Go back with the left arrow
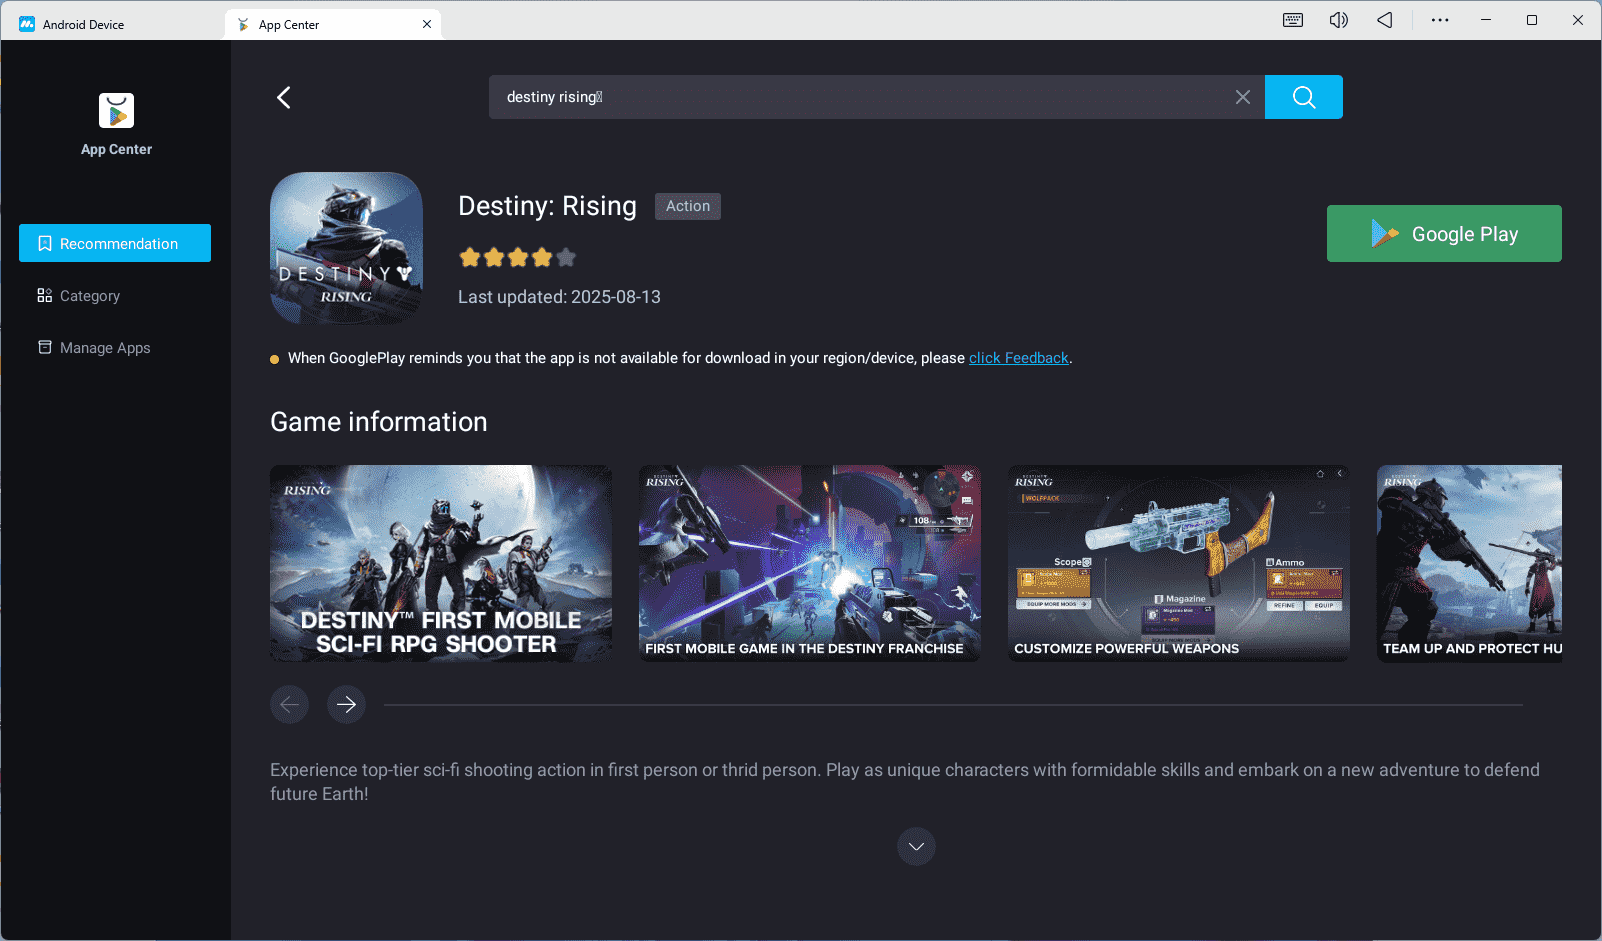1602x941 pixels. [284, 97]
